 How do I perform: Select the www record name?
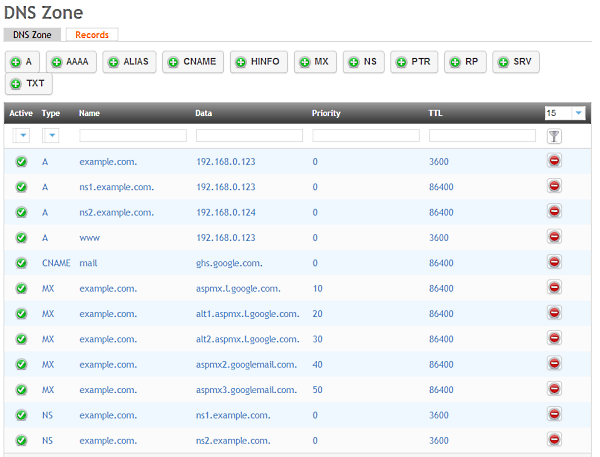pos(90,238)
